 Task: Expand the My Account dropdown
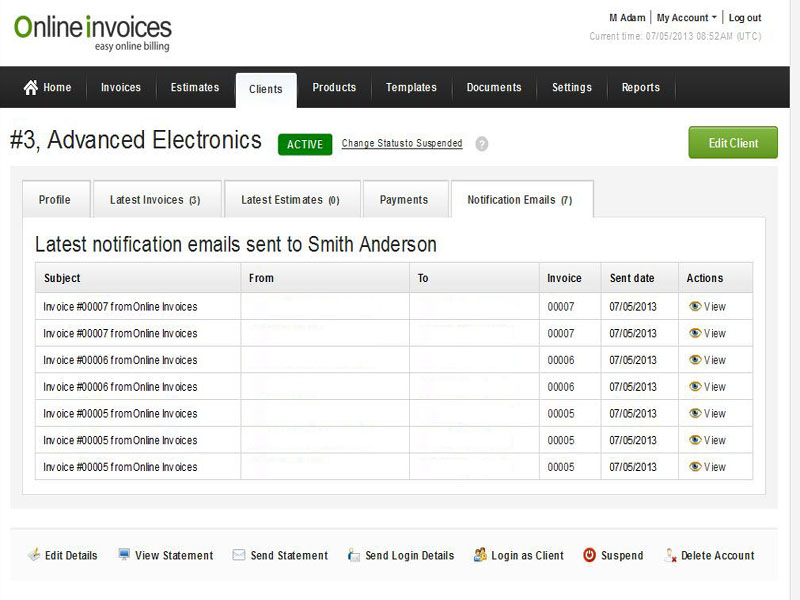[686, 18]
